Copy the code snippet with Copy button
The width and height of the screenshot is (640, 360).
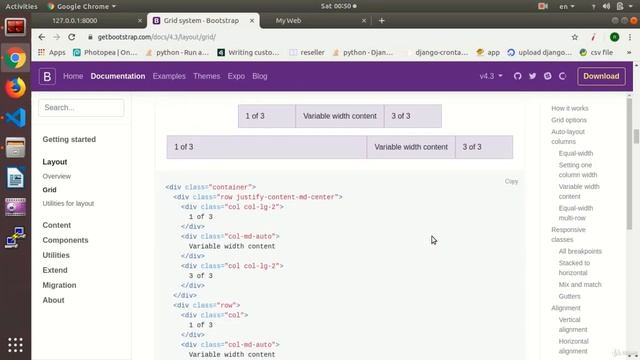pos(511,181)
